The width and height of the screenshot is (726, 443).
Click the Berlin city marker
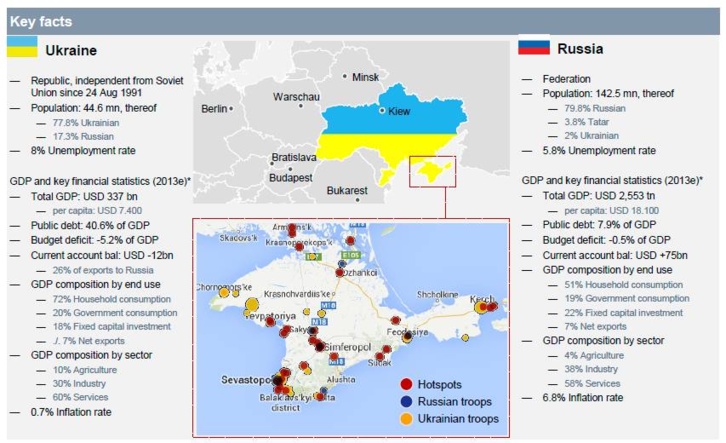pyautogui.click(x=236, y=108)
